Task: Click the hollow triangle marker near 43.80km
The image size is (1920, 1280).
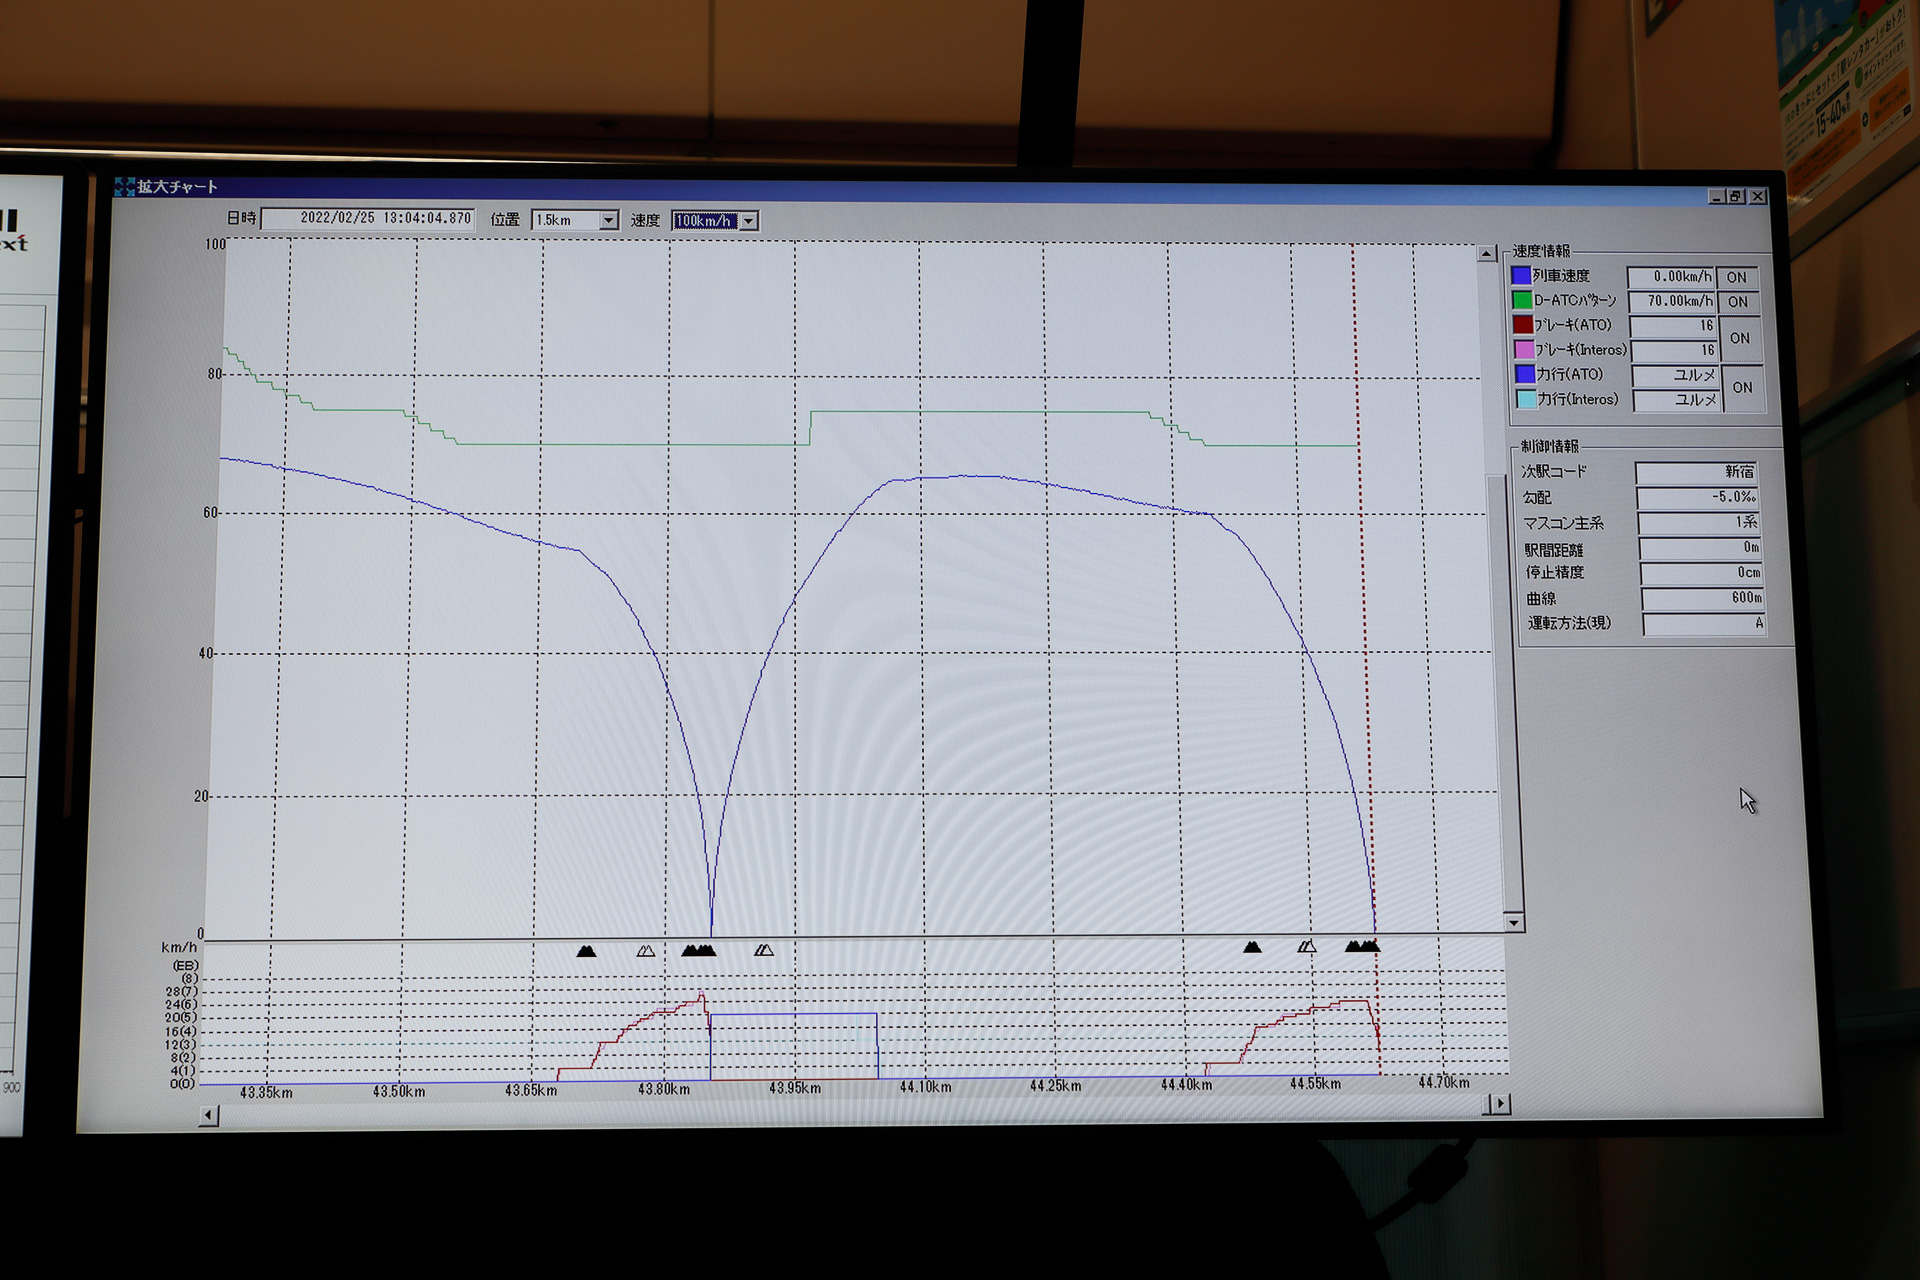Action: pyautogui.click(x=646, y=951)
